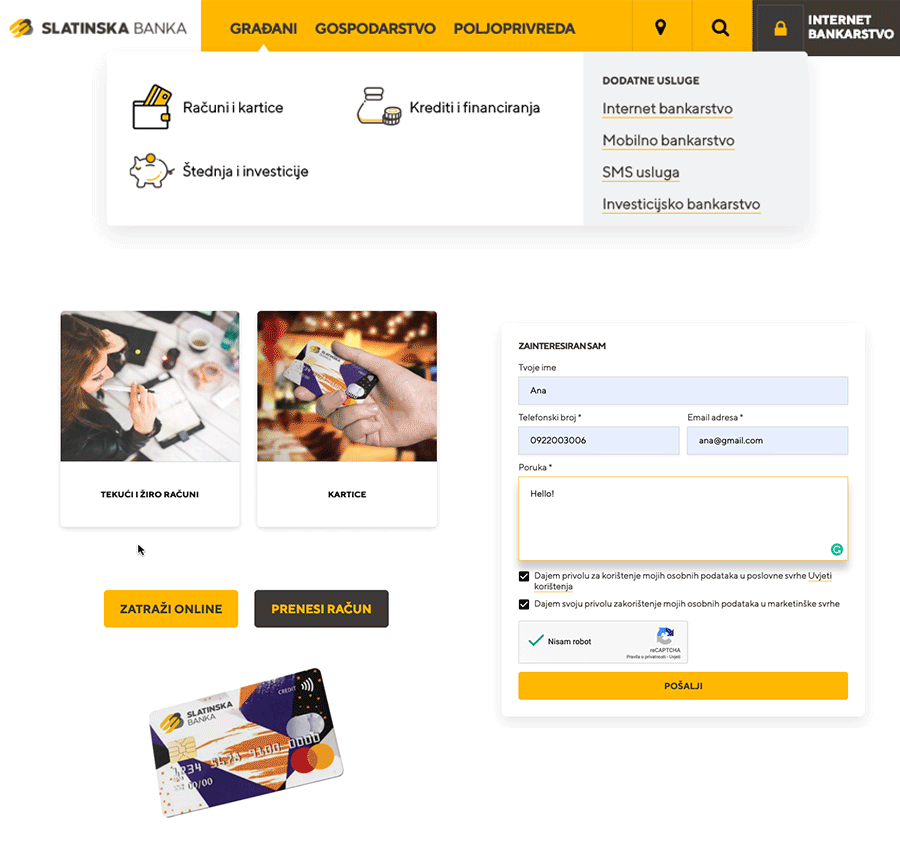Click into the Email adresa field
Screen dimensions: 900x845
coord(767,440)
